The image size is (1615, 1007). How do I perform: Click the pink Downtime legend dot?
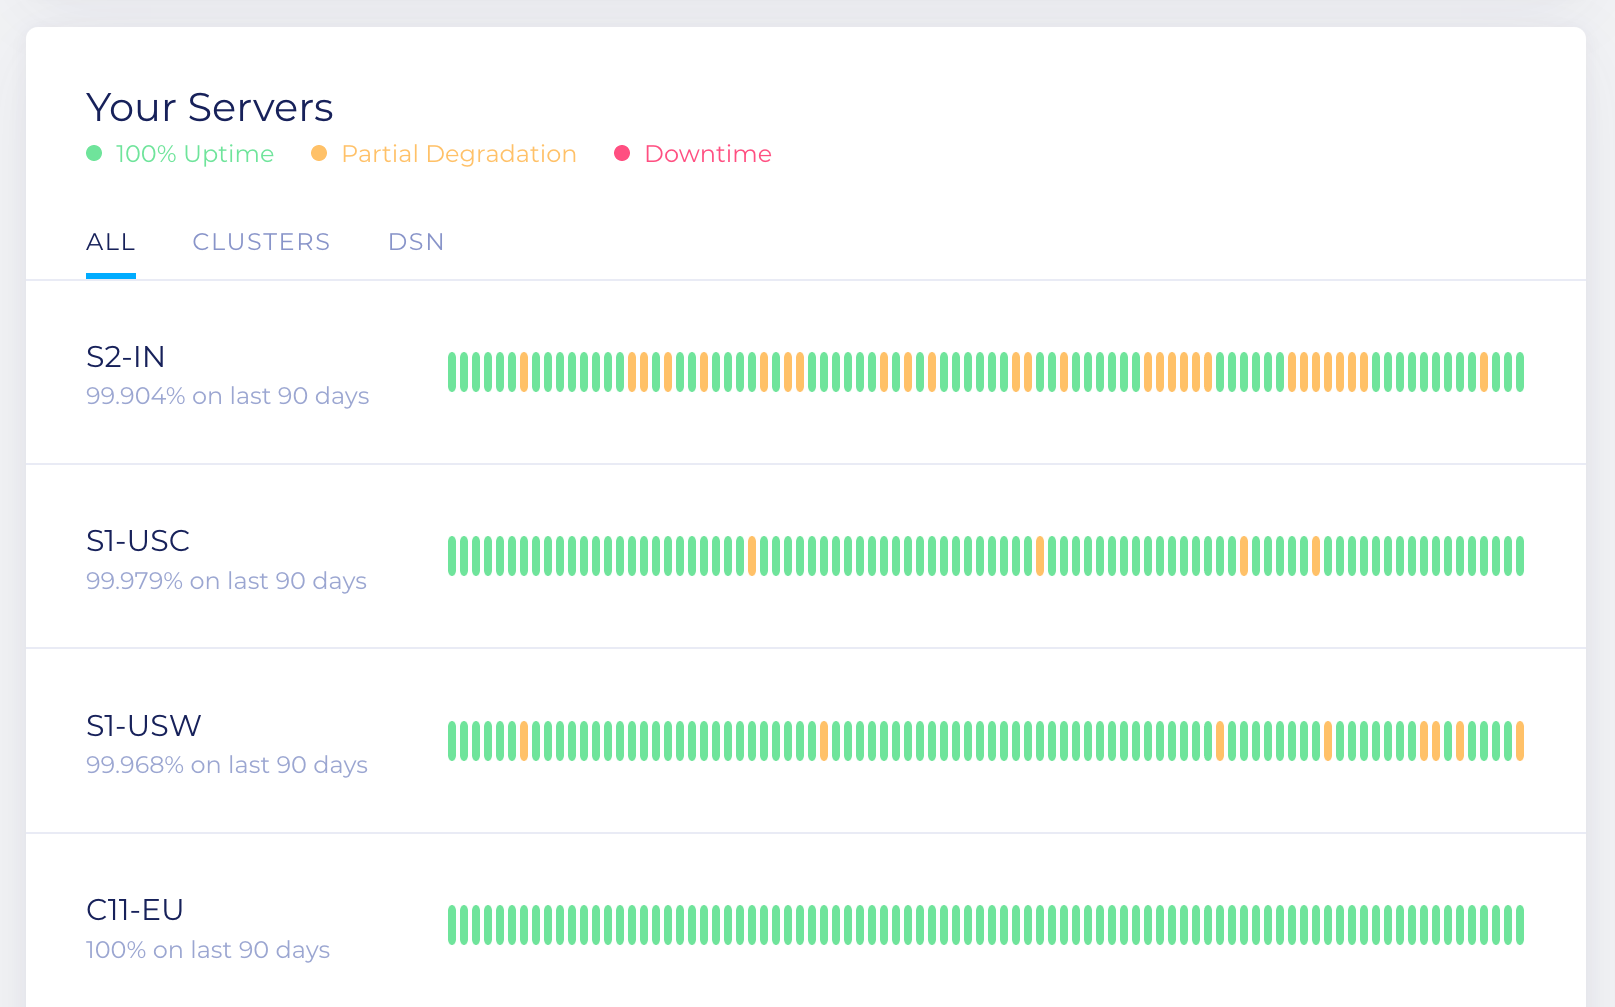(x=622, y=153)
